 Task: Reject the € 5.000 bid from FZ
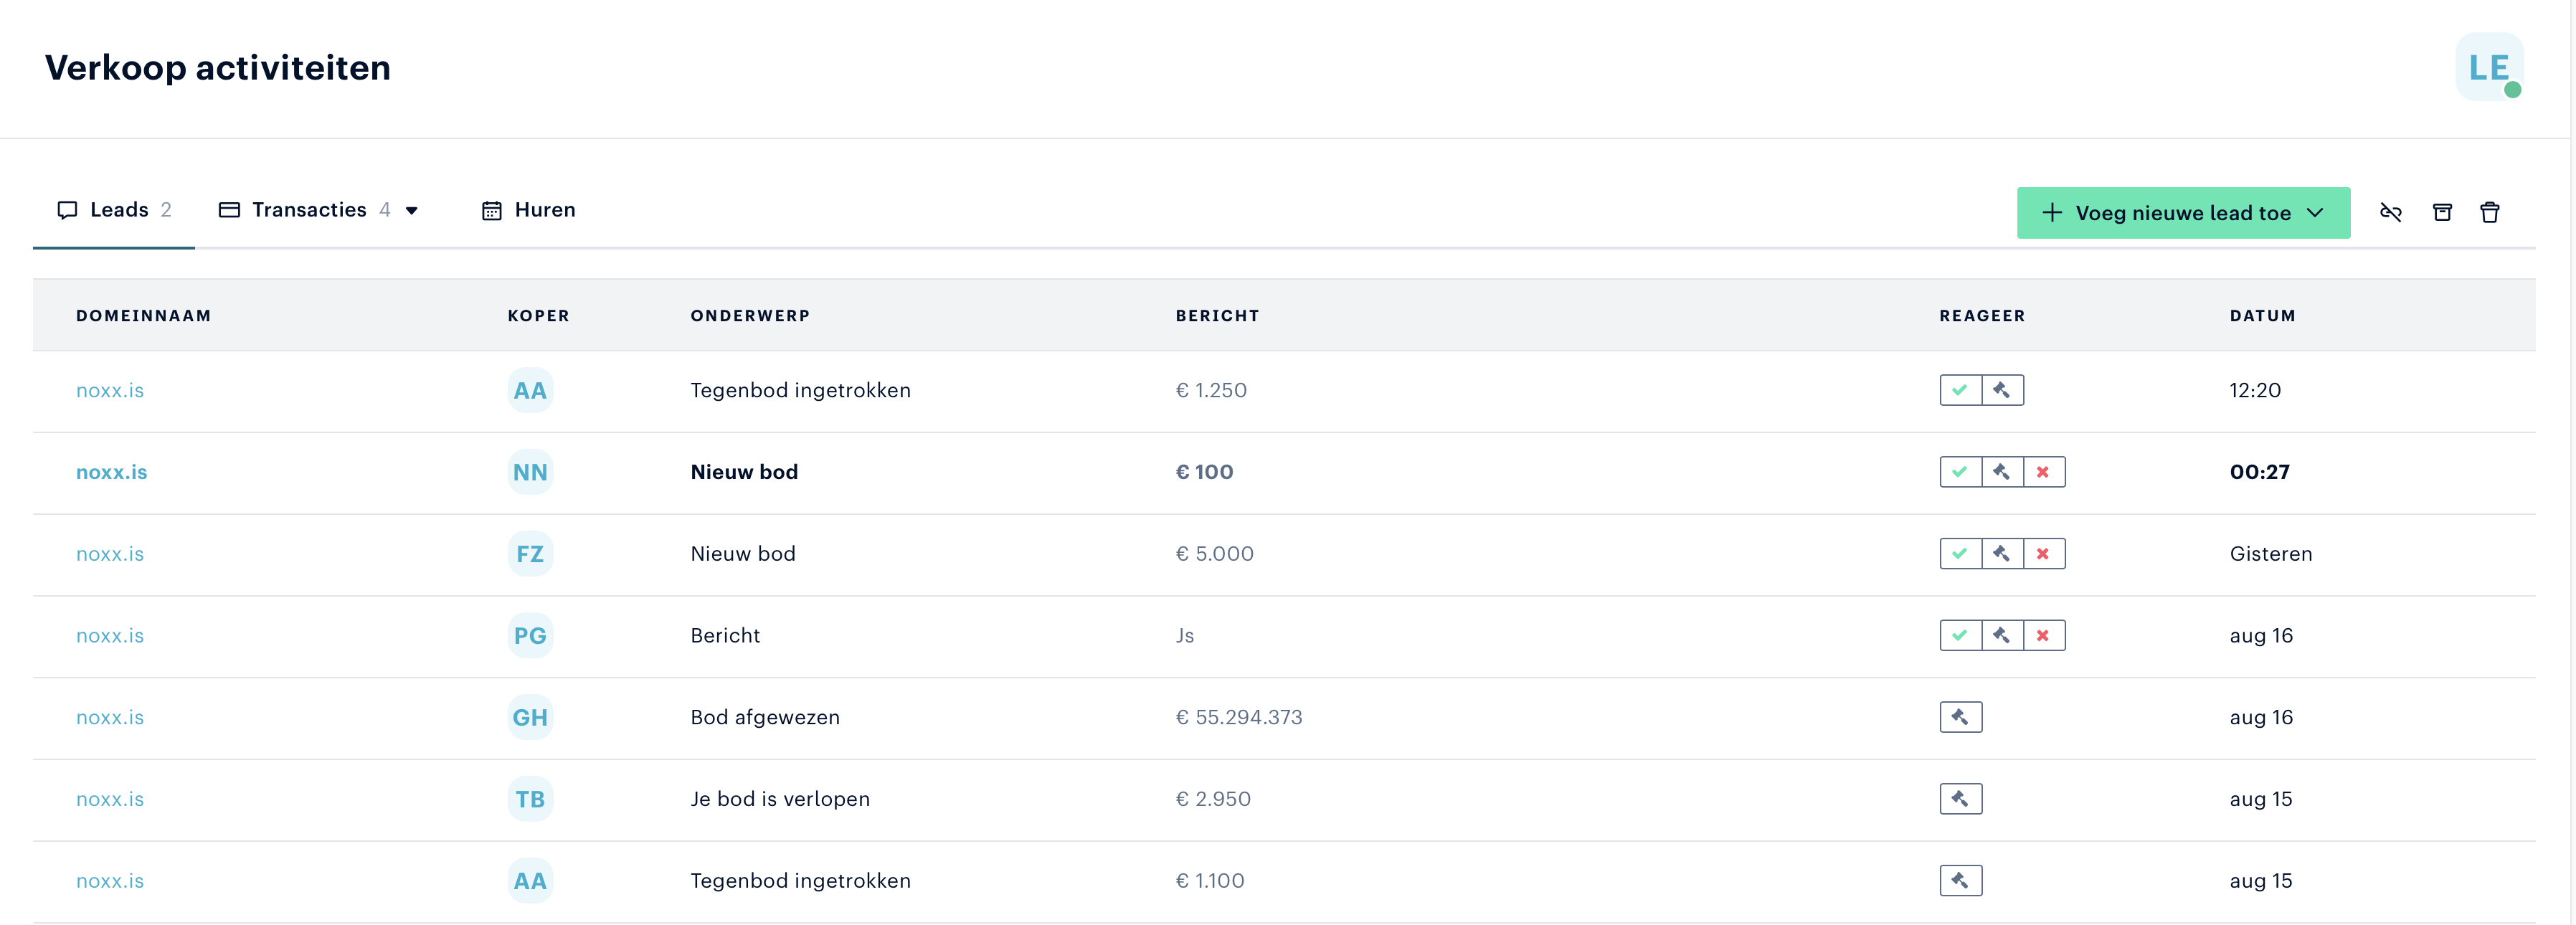point(2044,554)
